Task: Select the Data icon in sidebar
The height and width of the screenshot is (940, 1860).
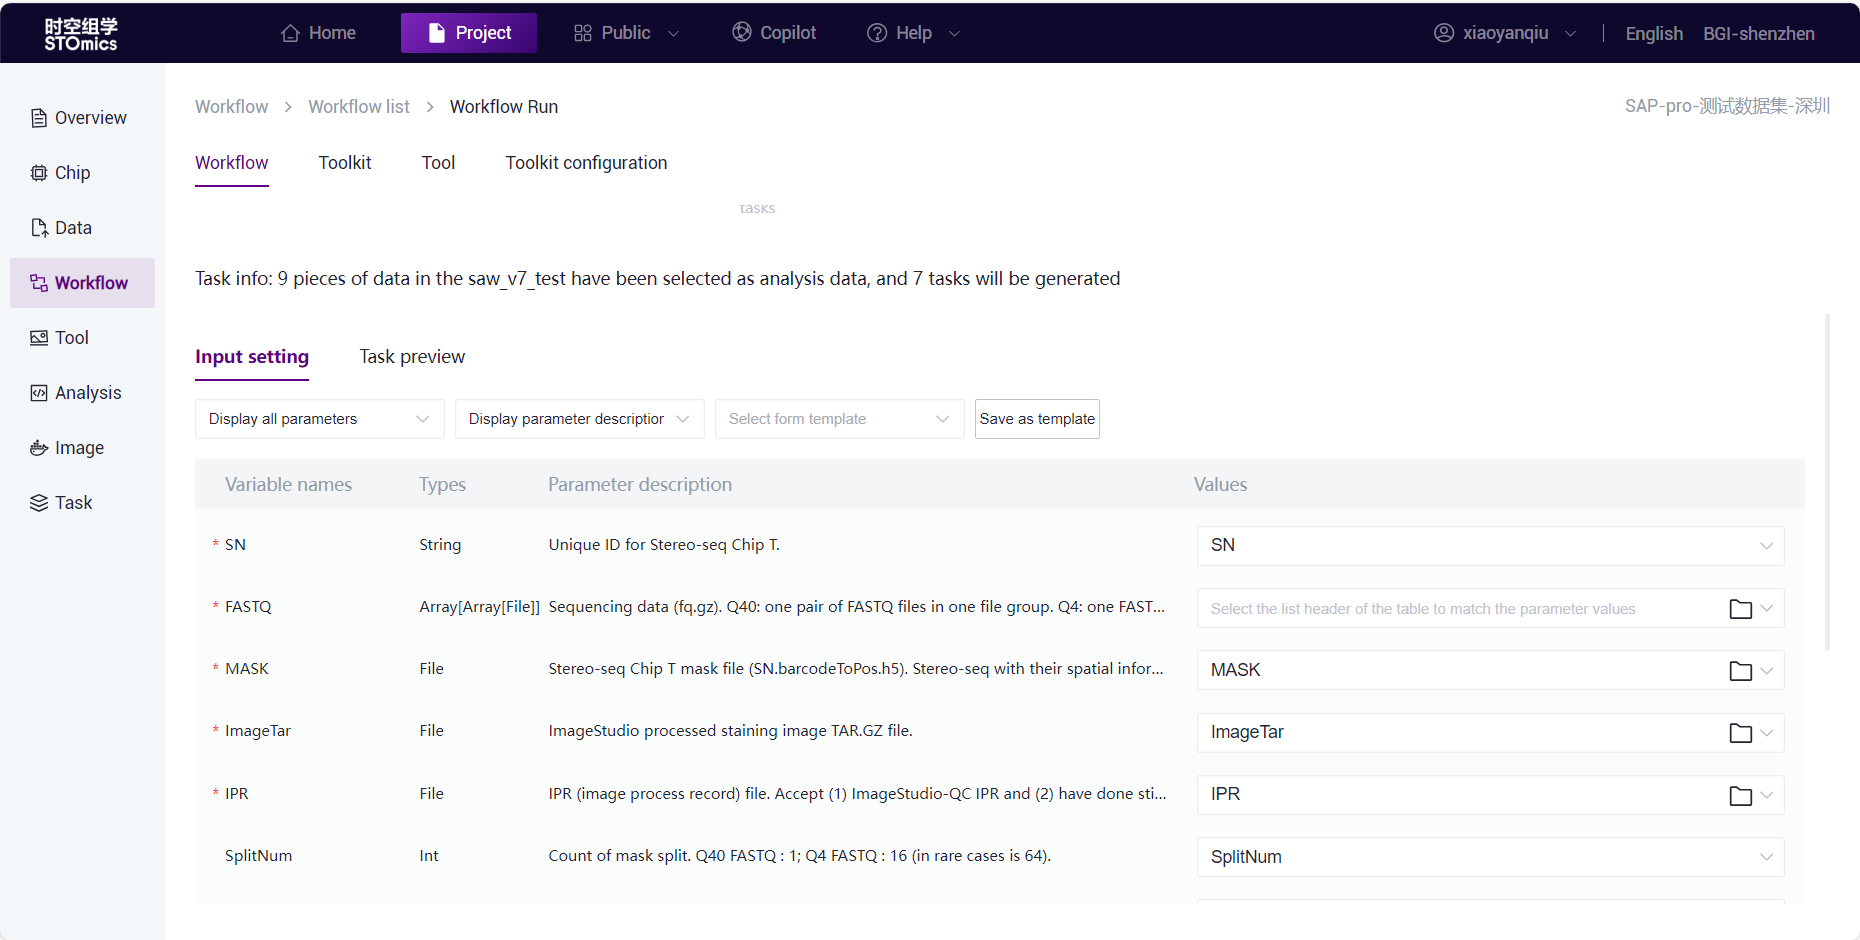Action: point(39,228)
